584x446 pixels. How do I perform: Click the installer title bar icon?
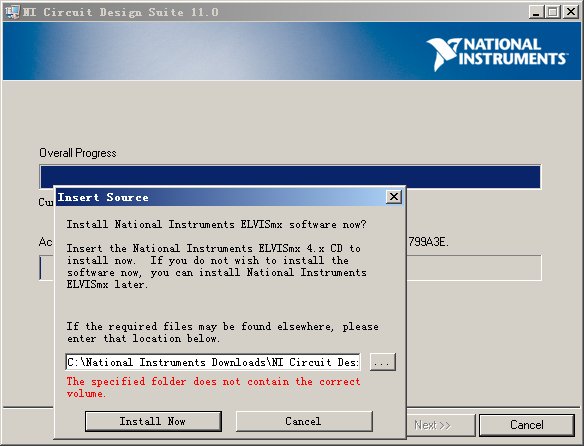[x=12, y=12]
